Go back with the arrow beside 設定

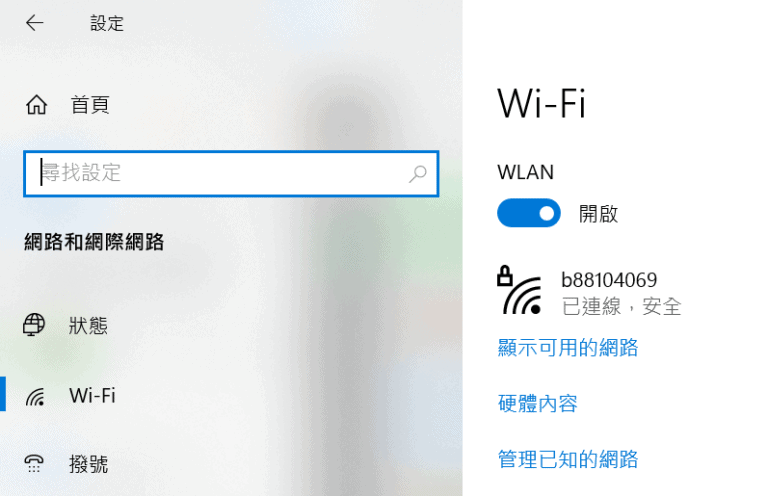click(35, 23)
